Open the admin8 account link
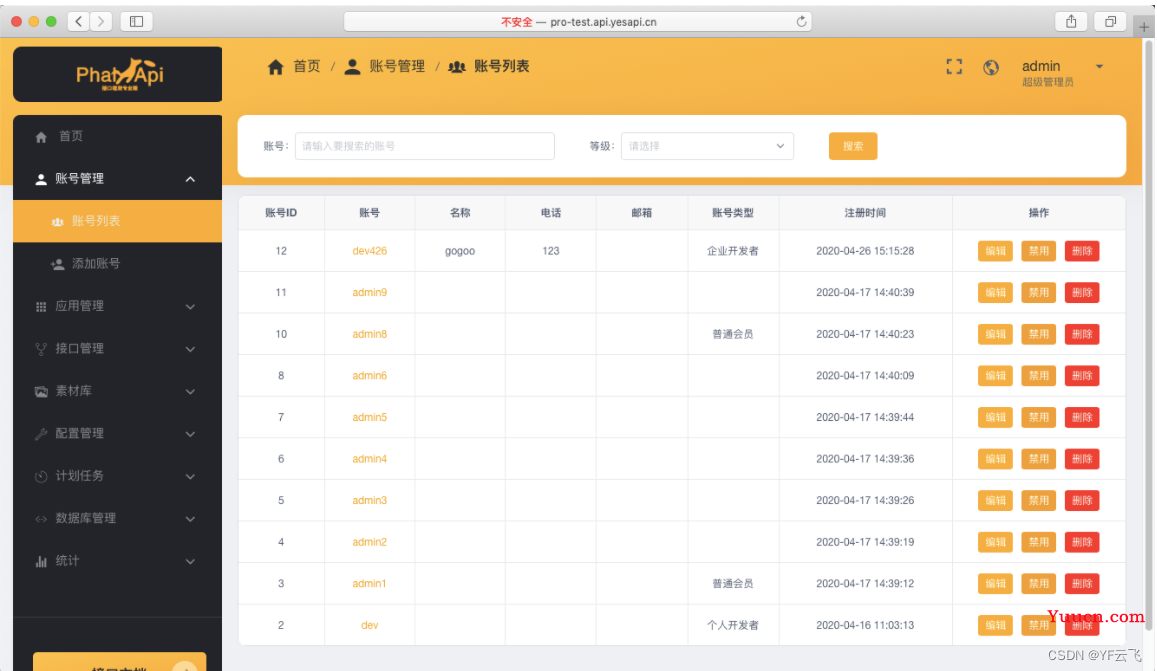This screenshot has height=671, width=1157. [x=370, y=334]
